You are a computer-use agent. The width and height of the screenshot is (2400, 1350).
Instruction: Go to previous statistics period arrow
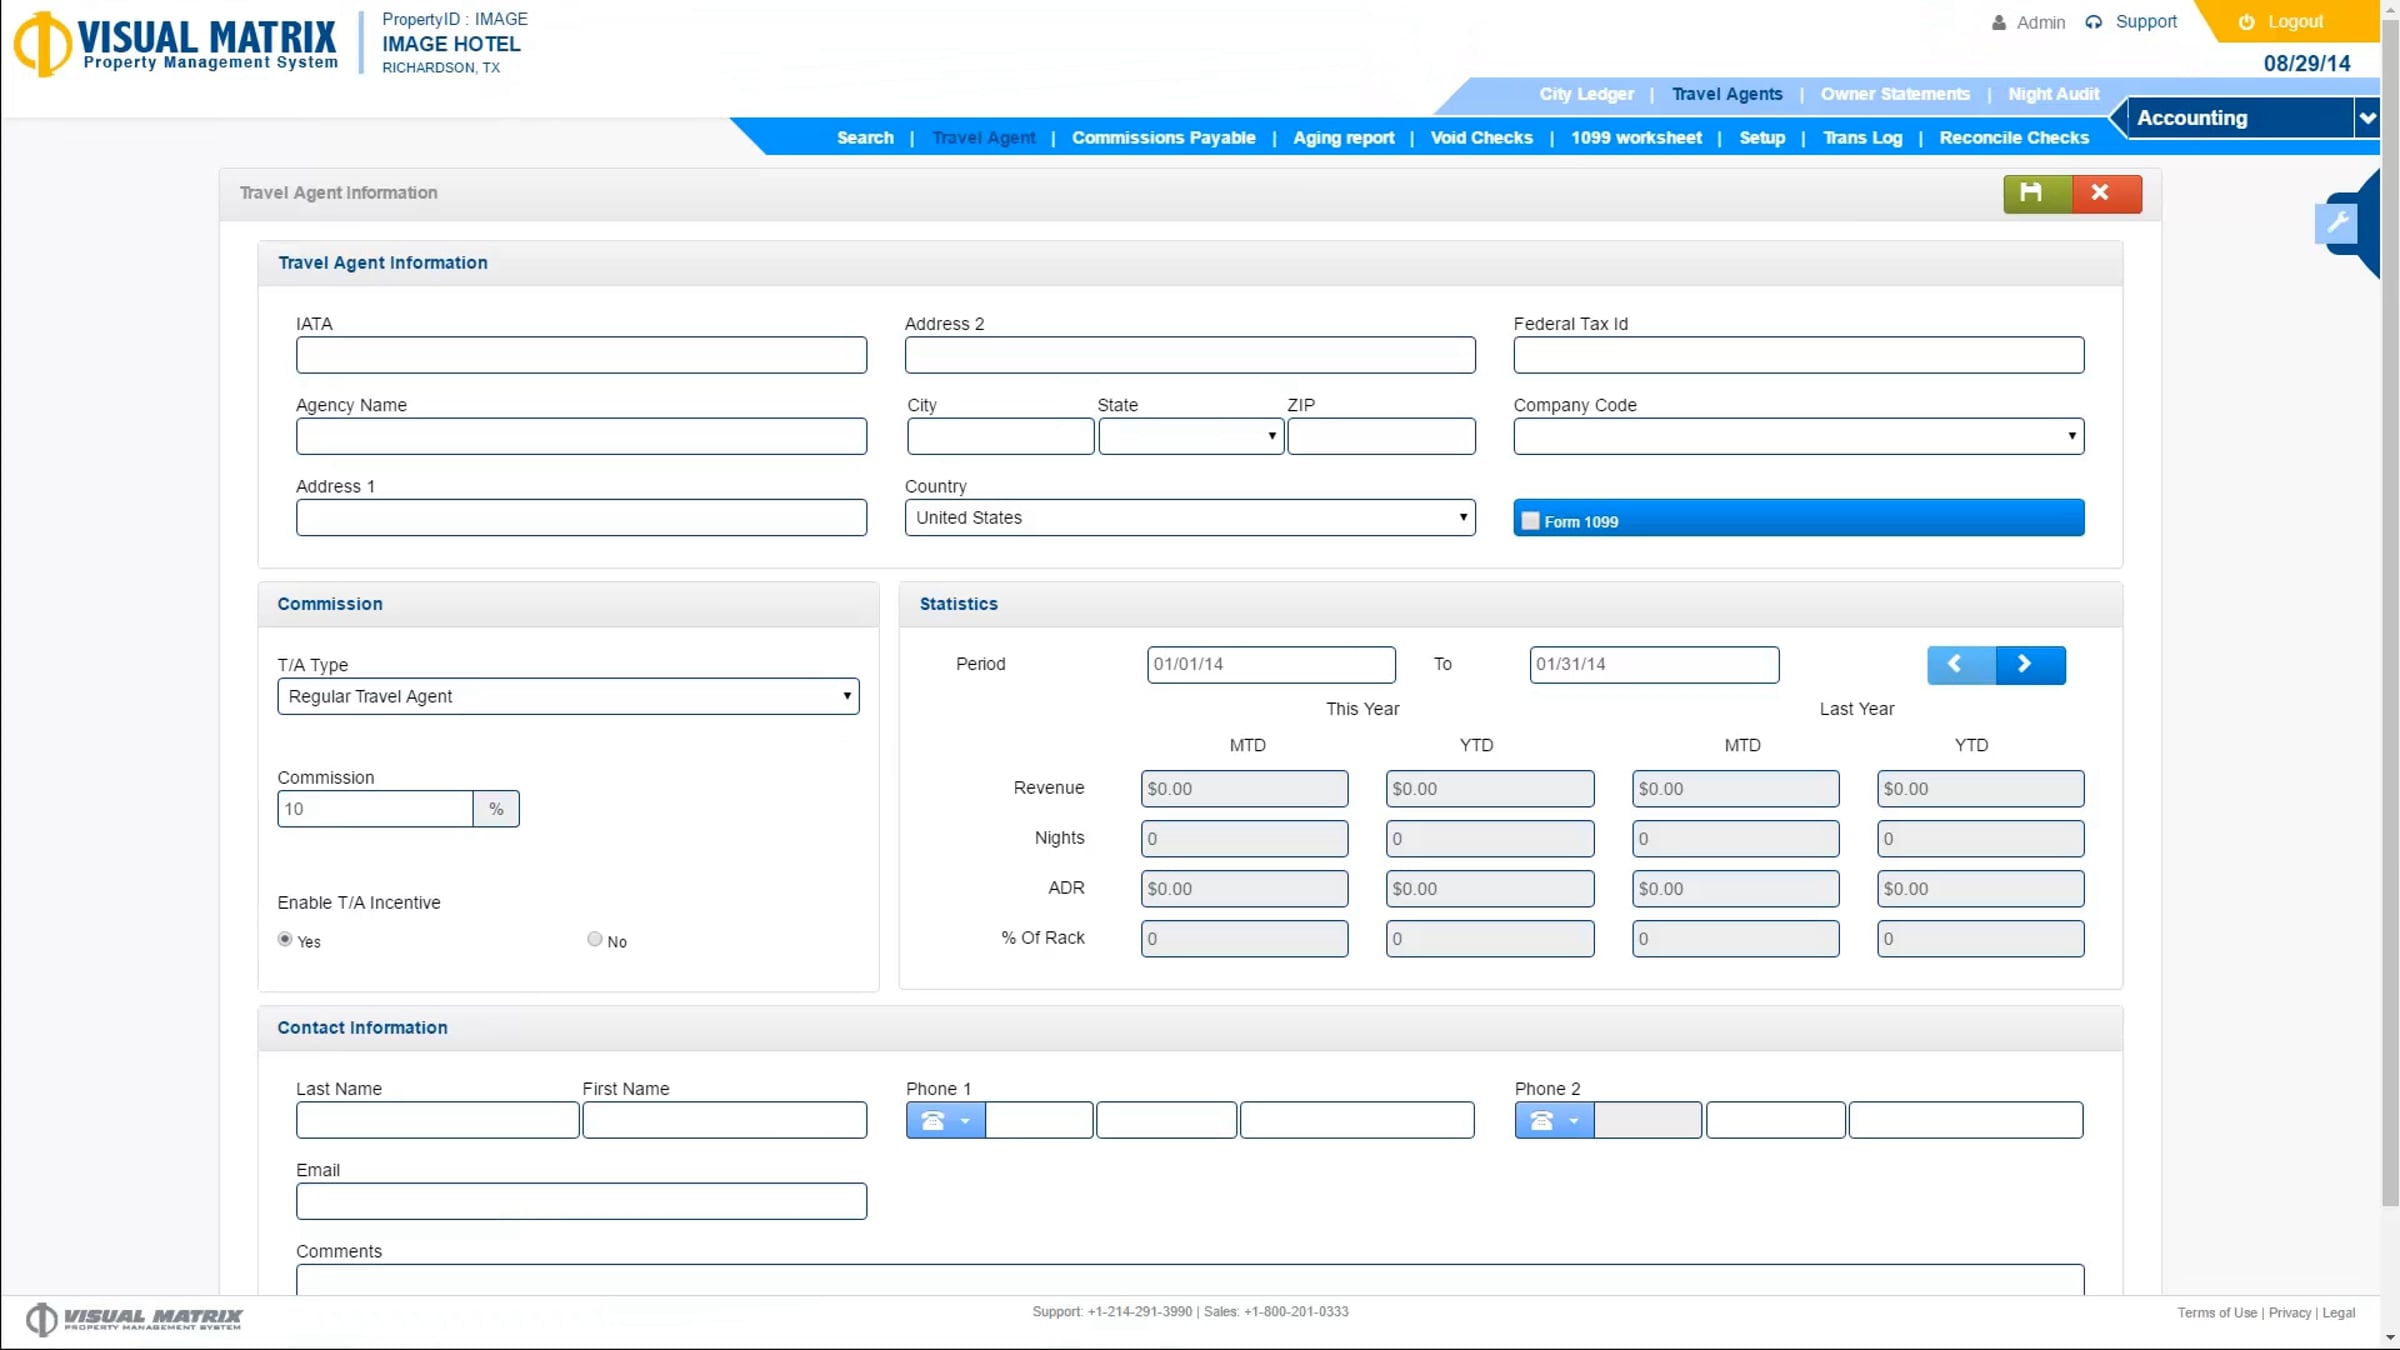[1961, 665]
